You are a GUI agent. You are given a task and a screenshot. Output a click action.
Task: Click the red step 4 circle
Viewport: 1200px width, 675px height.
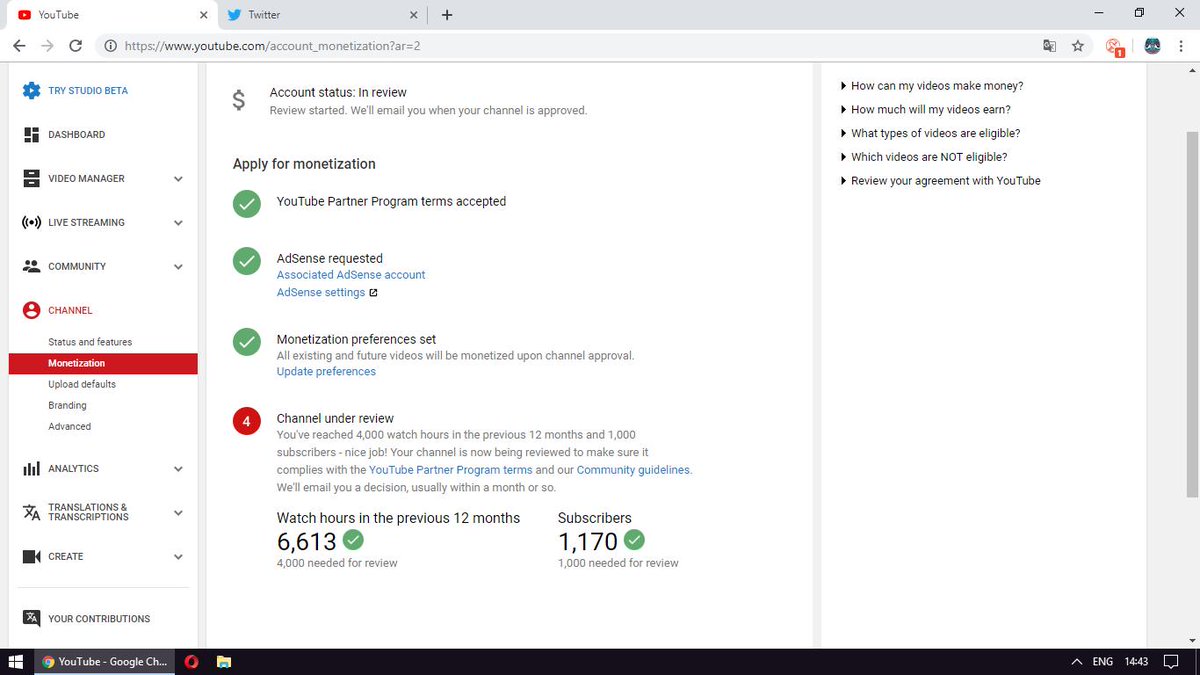click(x=247, y=421)
